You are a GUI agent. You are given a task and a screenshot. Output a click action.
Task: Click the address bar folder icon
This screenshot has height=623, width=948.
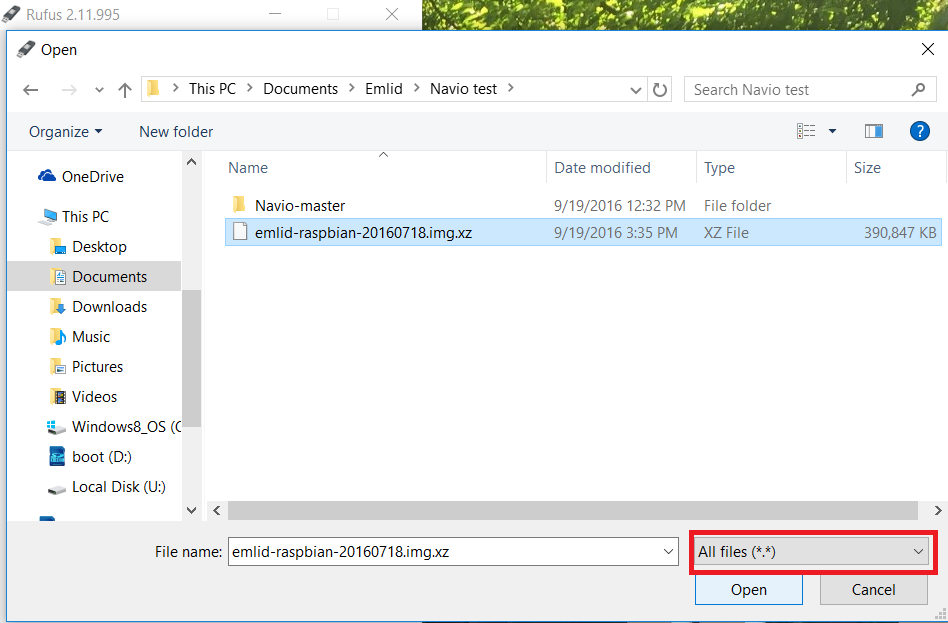coord(154,88)
